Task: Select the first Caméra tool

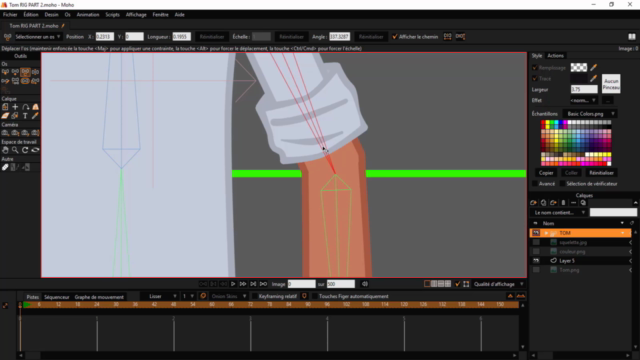Action: (x=5, y=133)
